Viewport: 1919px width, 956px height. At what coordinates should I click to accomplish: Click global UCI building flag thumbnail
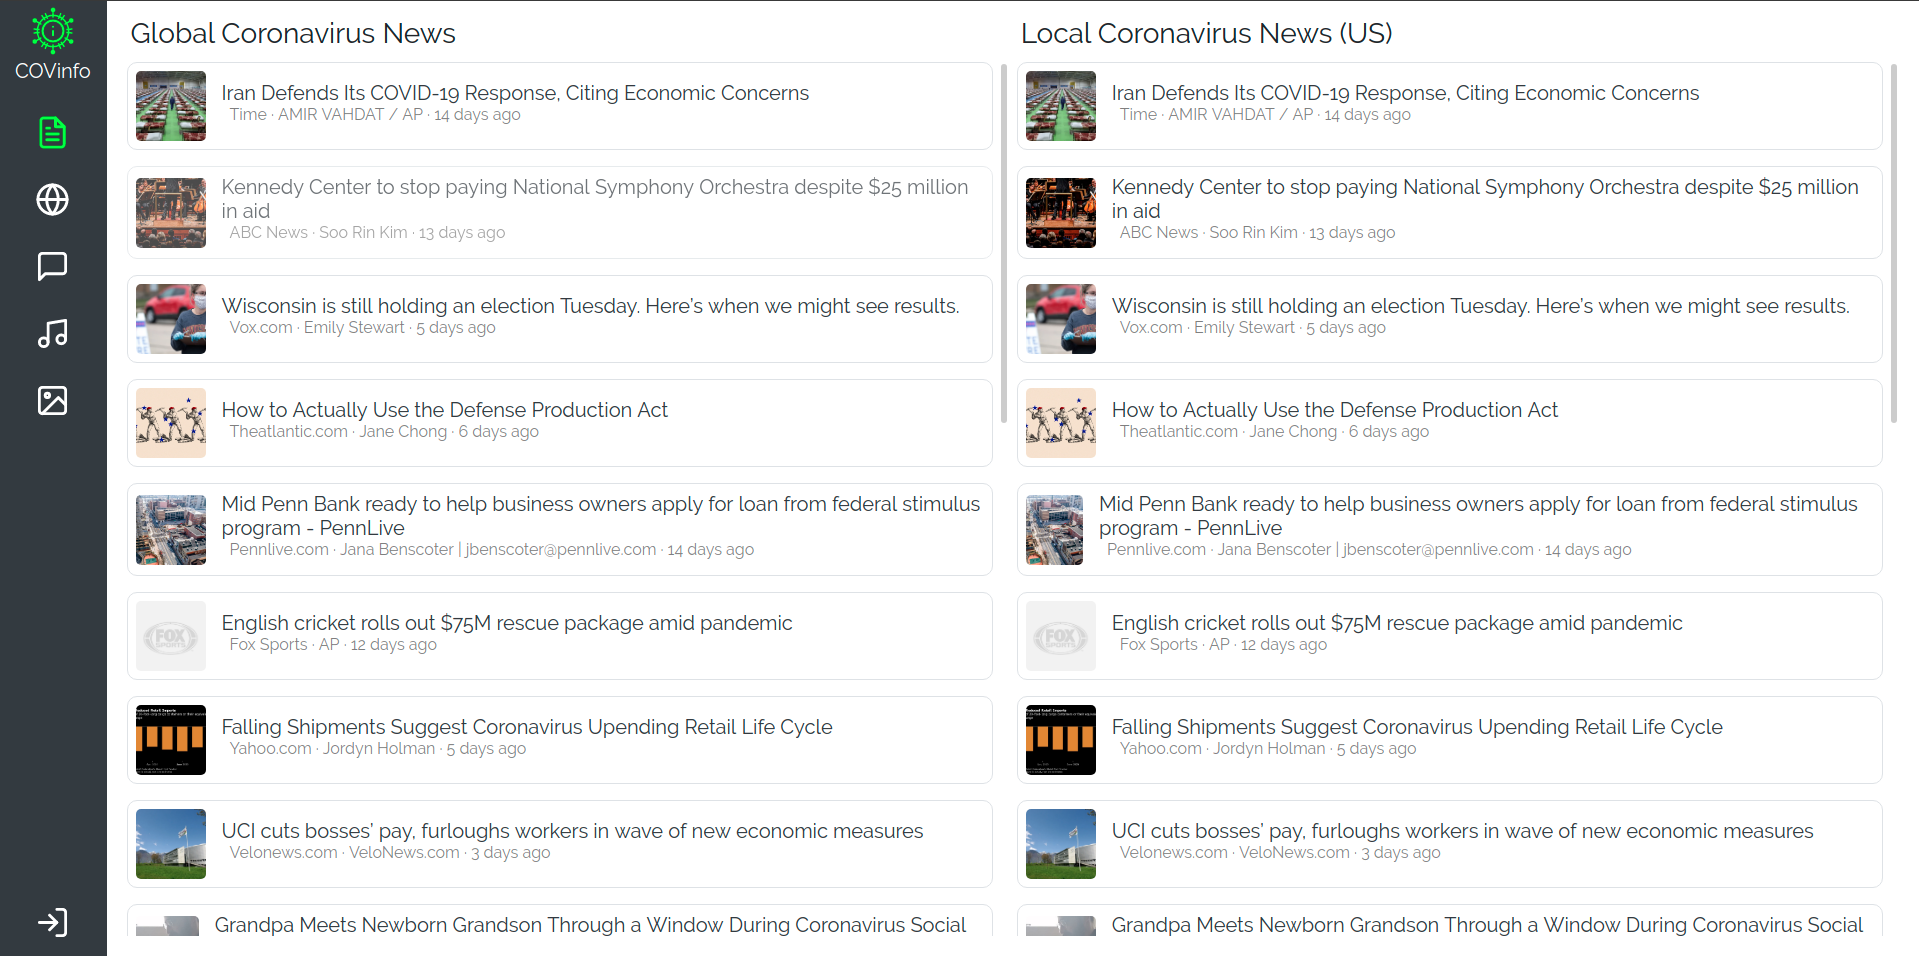pyautogui.click(x=171, y=844)
